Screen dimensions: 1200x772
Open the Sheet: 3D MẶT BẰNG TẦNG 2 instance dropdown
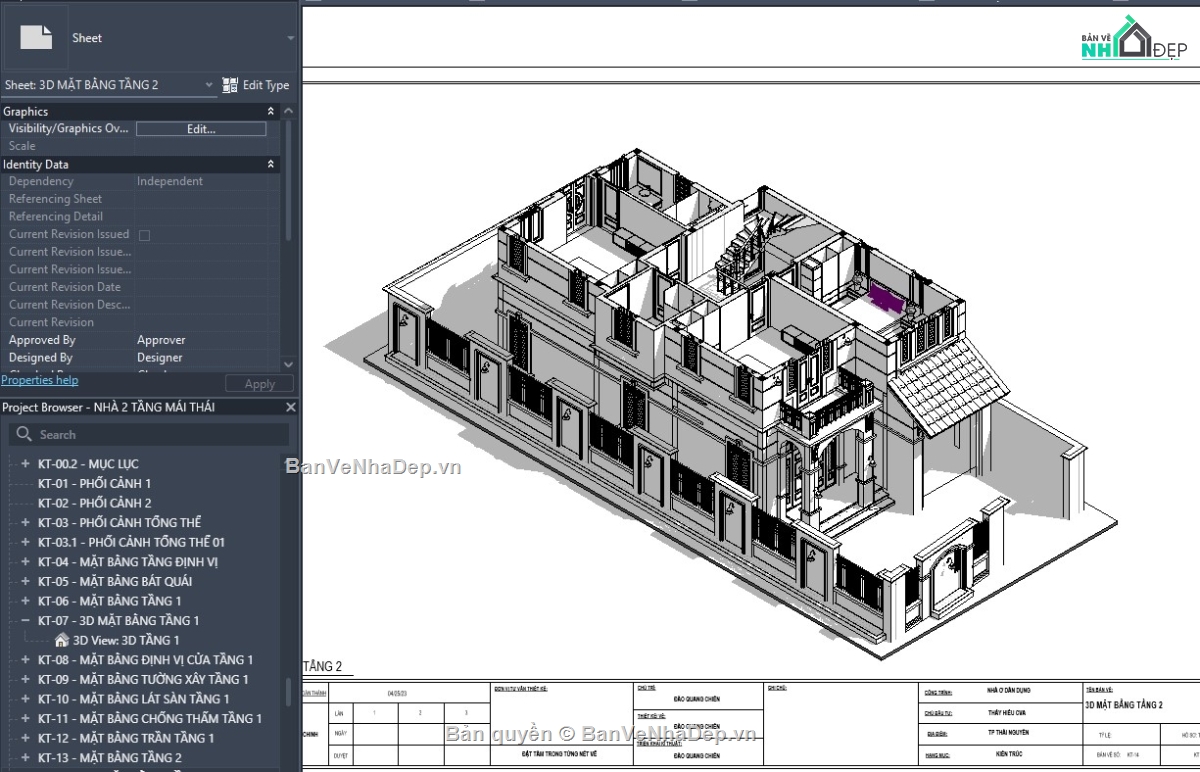click(x=209, y=85)
